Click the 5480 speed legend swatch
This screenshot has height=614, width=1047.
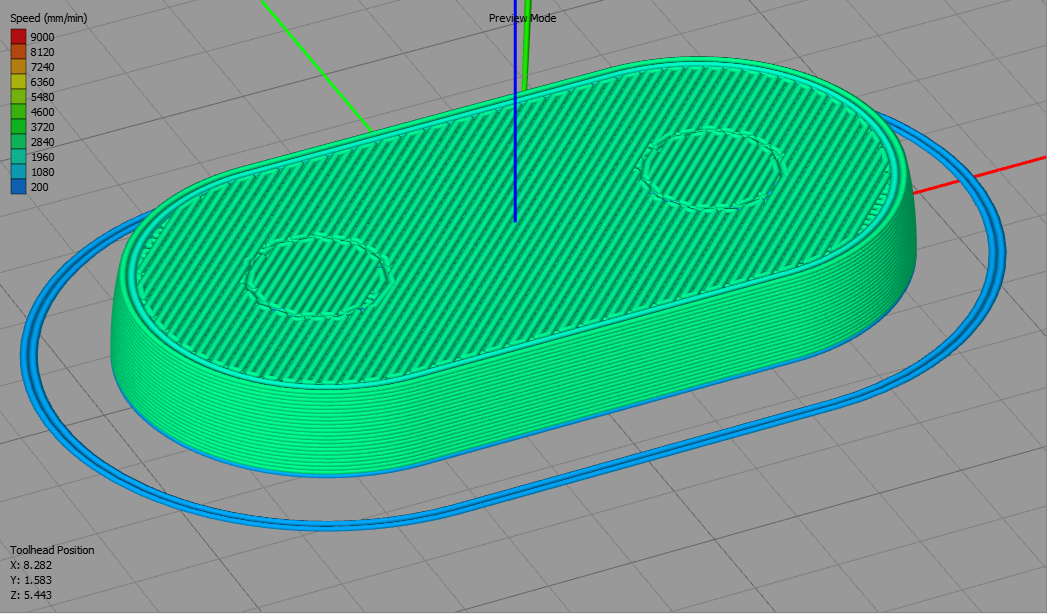point(18,96)
